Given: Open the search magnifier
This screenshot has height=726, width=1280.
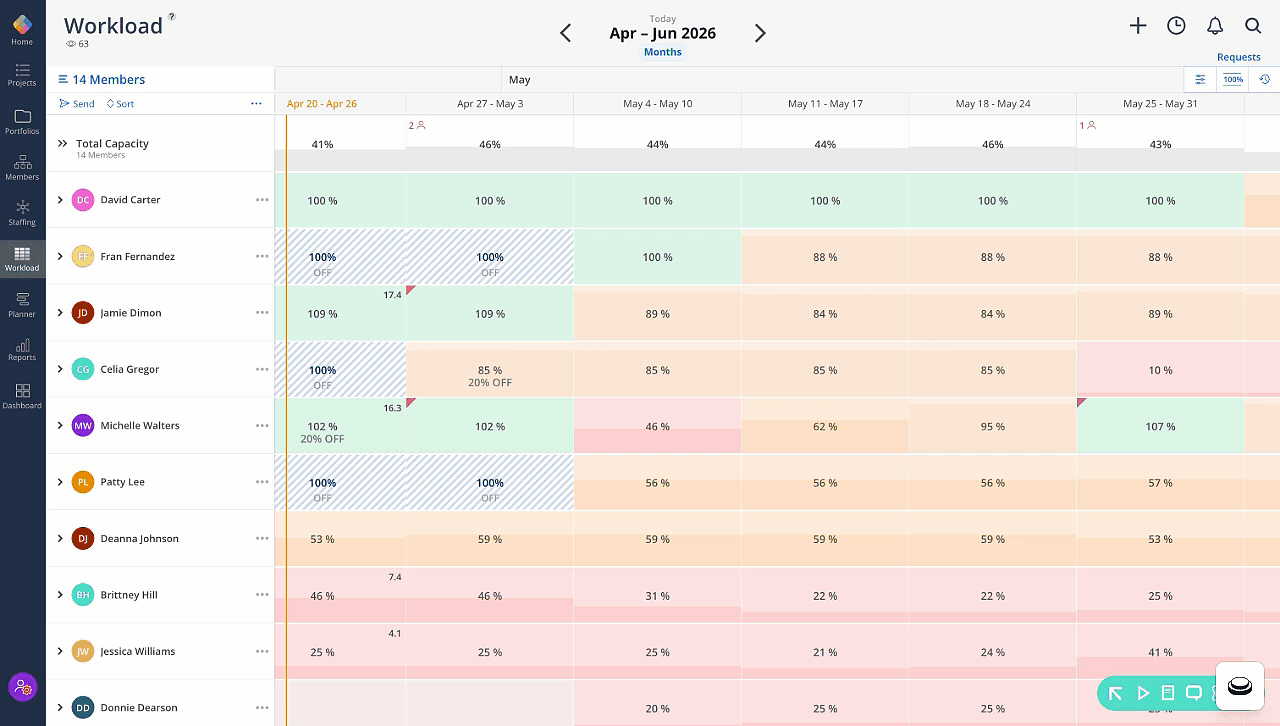Looking at the screenshot, I should (1253, 26).
